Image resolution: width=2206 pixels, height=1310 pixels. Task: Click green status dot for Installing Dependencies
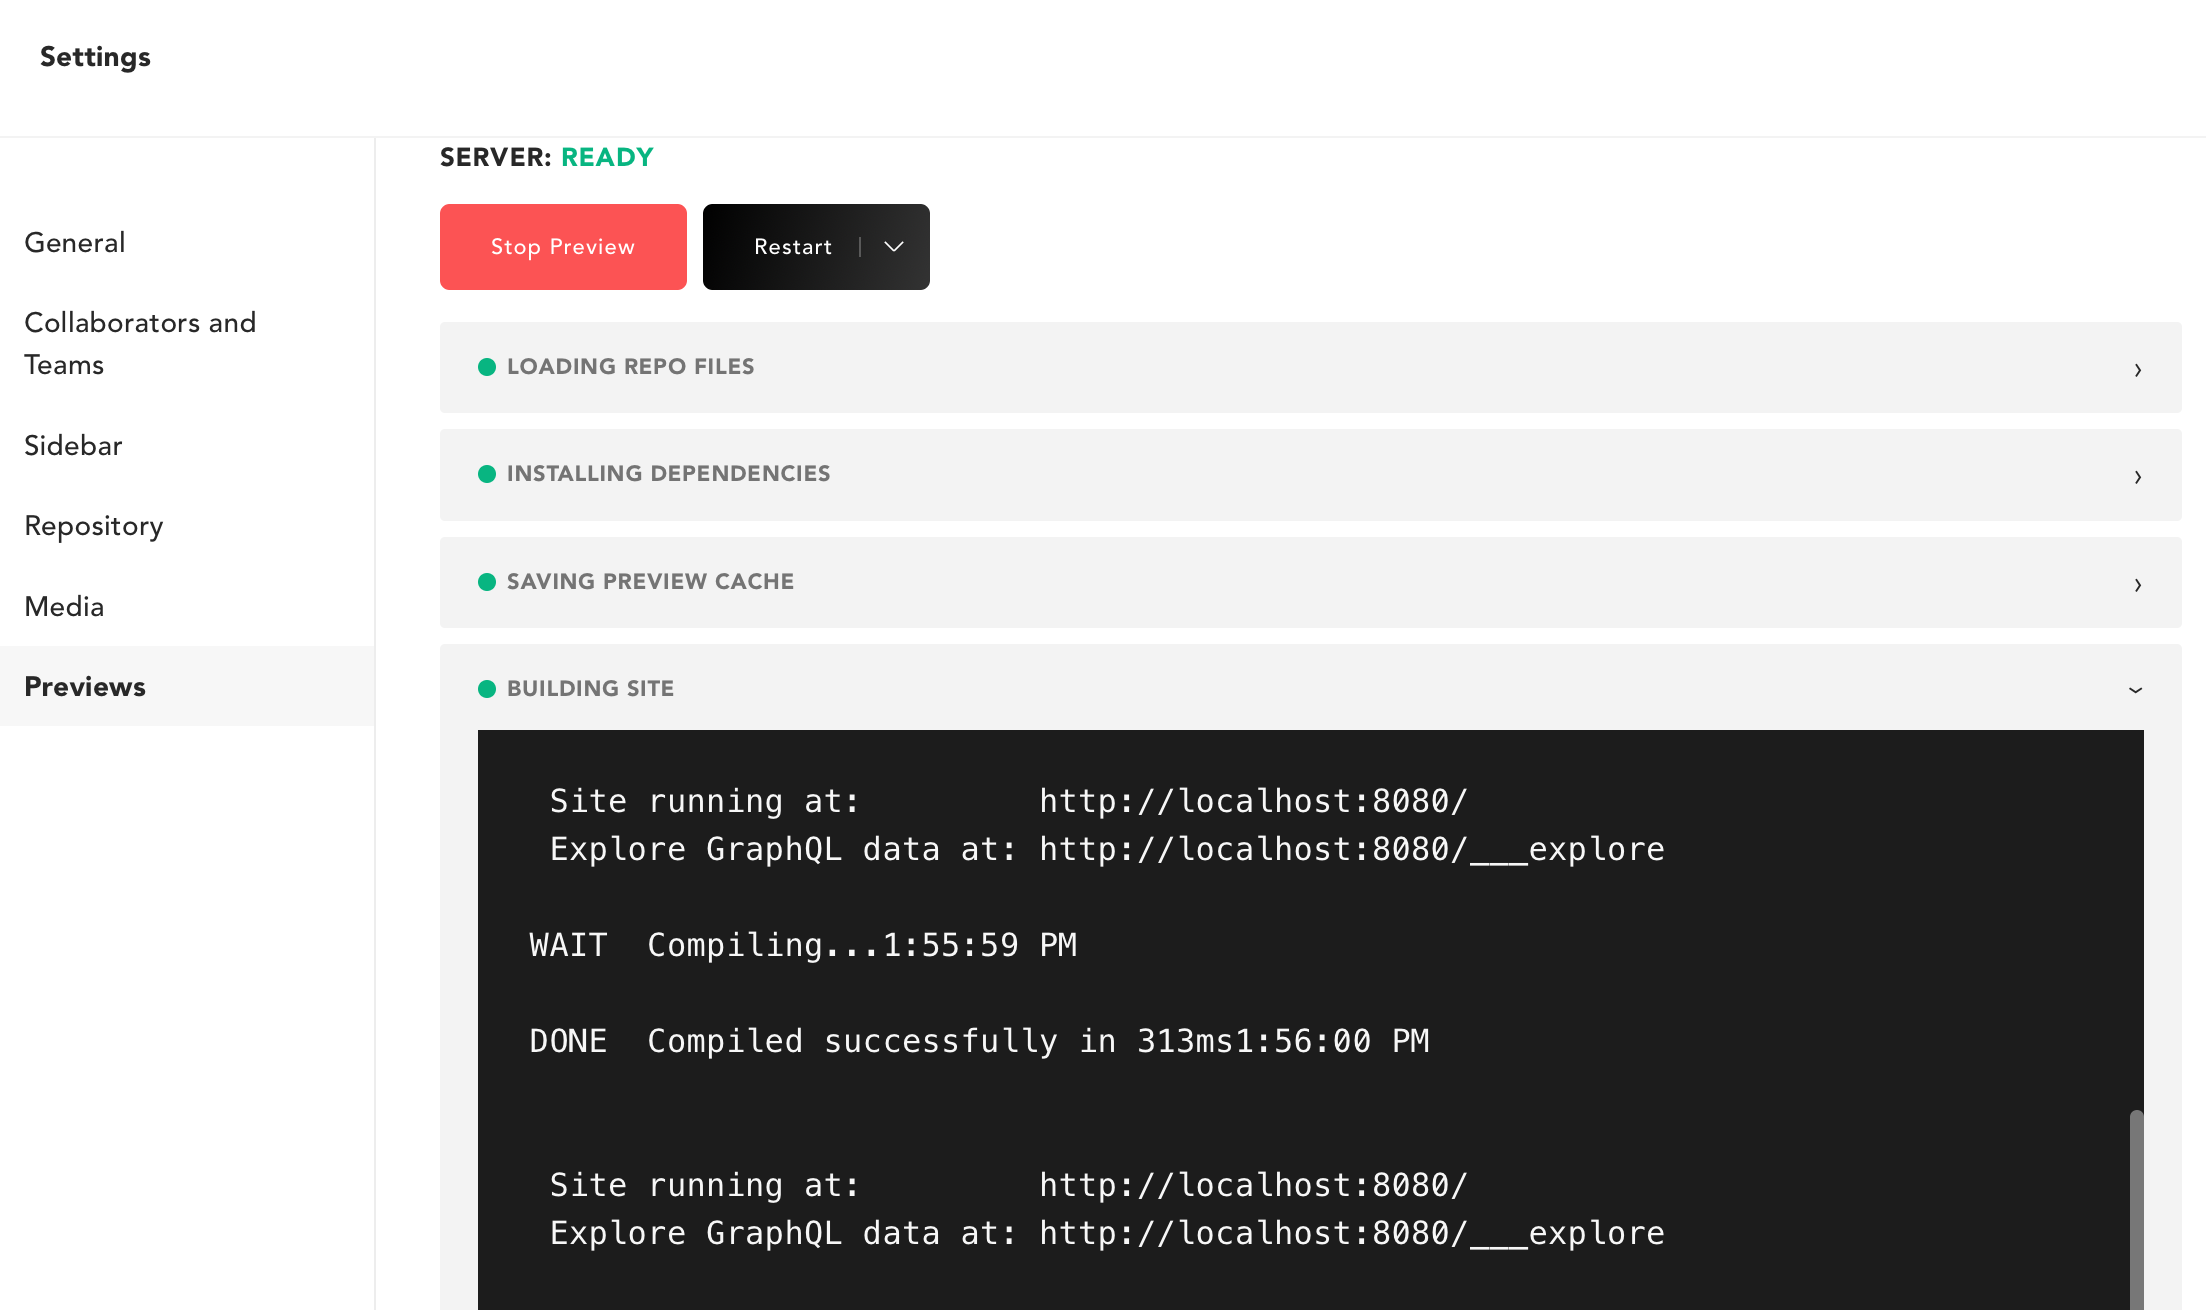(x=487, y=474)
